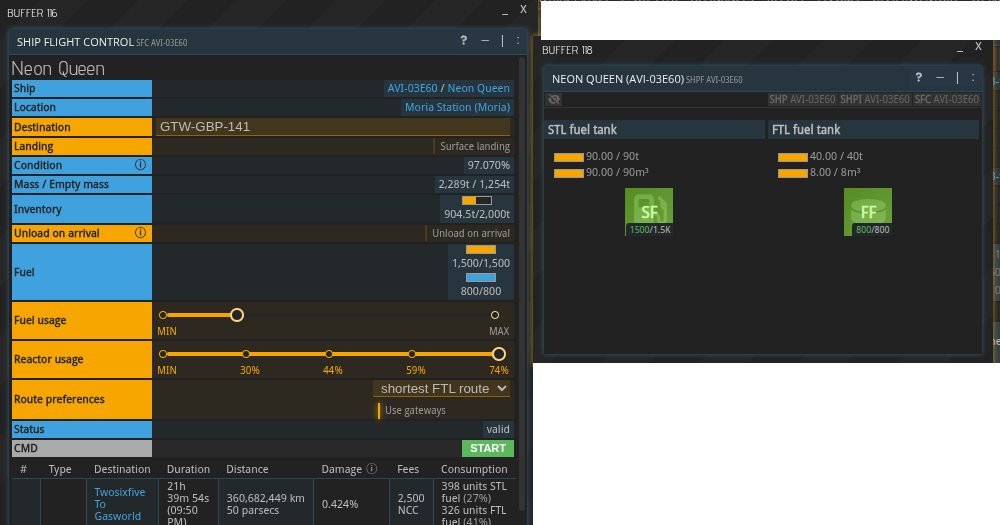Screen dimensions: 1000x525
Task: Open options menu dots in Ship Flight Control
Action: [x=517, y=41]
